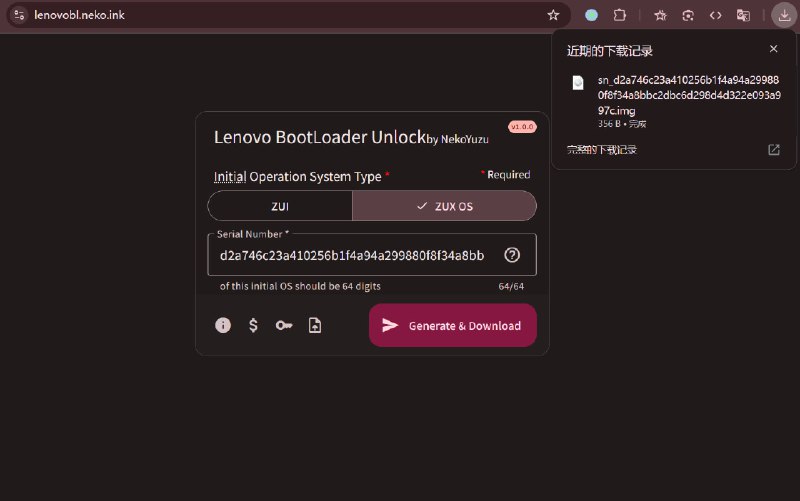Open site information icon left of URL
800x501 pixels.
[19, 15]
